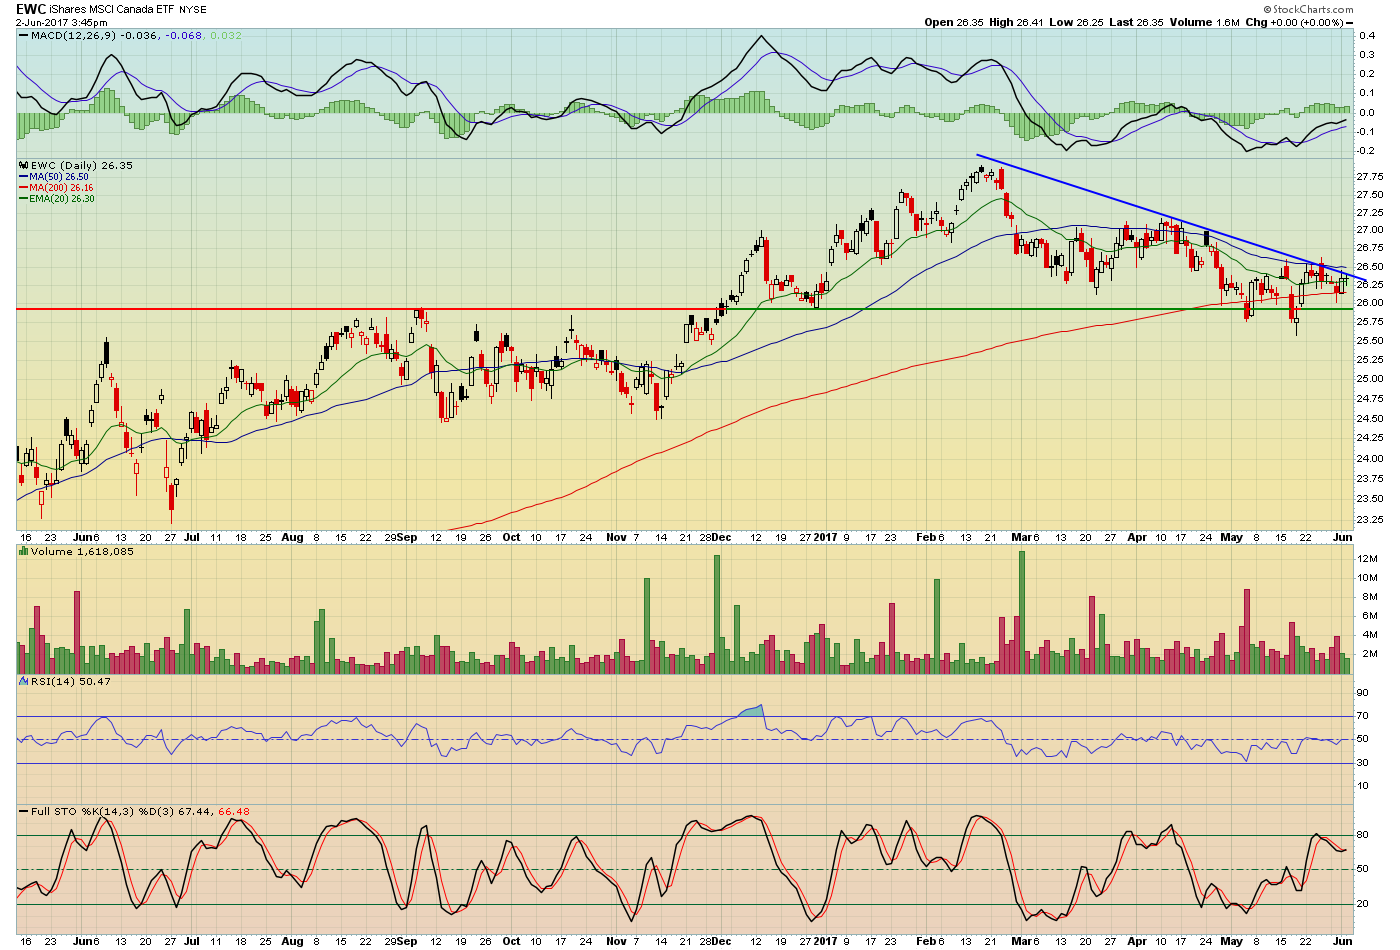Viewport: 1400px width, 950px height.
Task: Click the 25.00 price axis label
Action: click(1369, 379)
